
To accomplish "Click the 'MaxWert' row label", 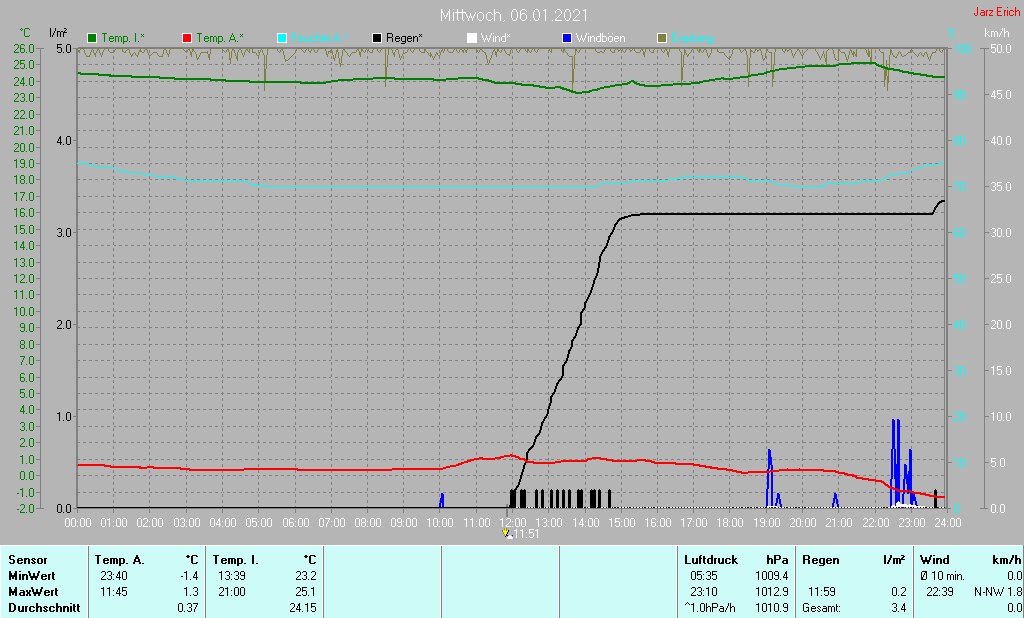I will tap(33, 592).
